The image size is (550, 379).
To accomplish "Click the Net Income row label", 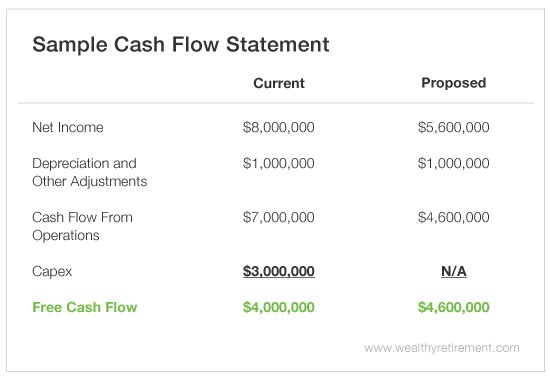I will coord(68,127).
